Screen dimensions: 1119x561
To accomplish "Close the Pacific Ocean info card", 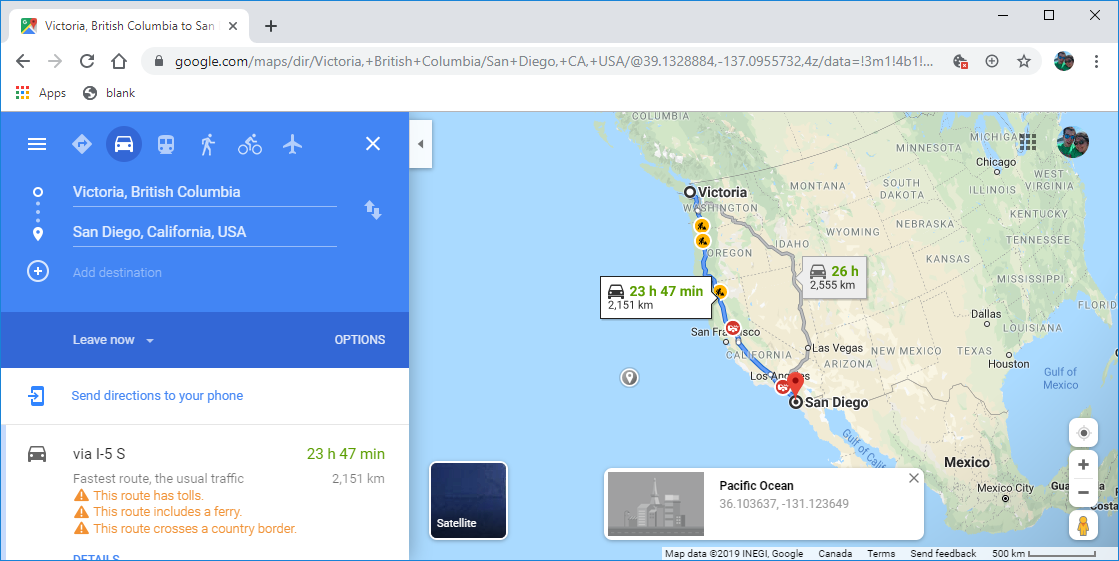I will click(x=913, y=478).
